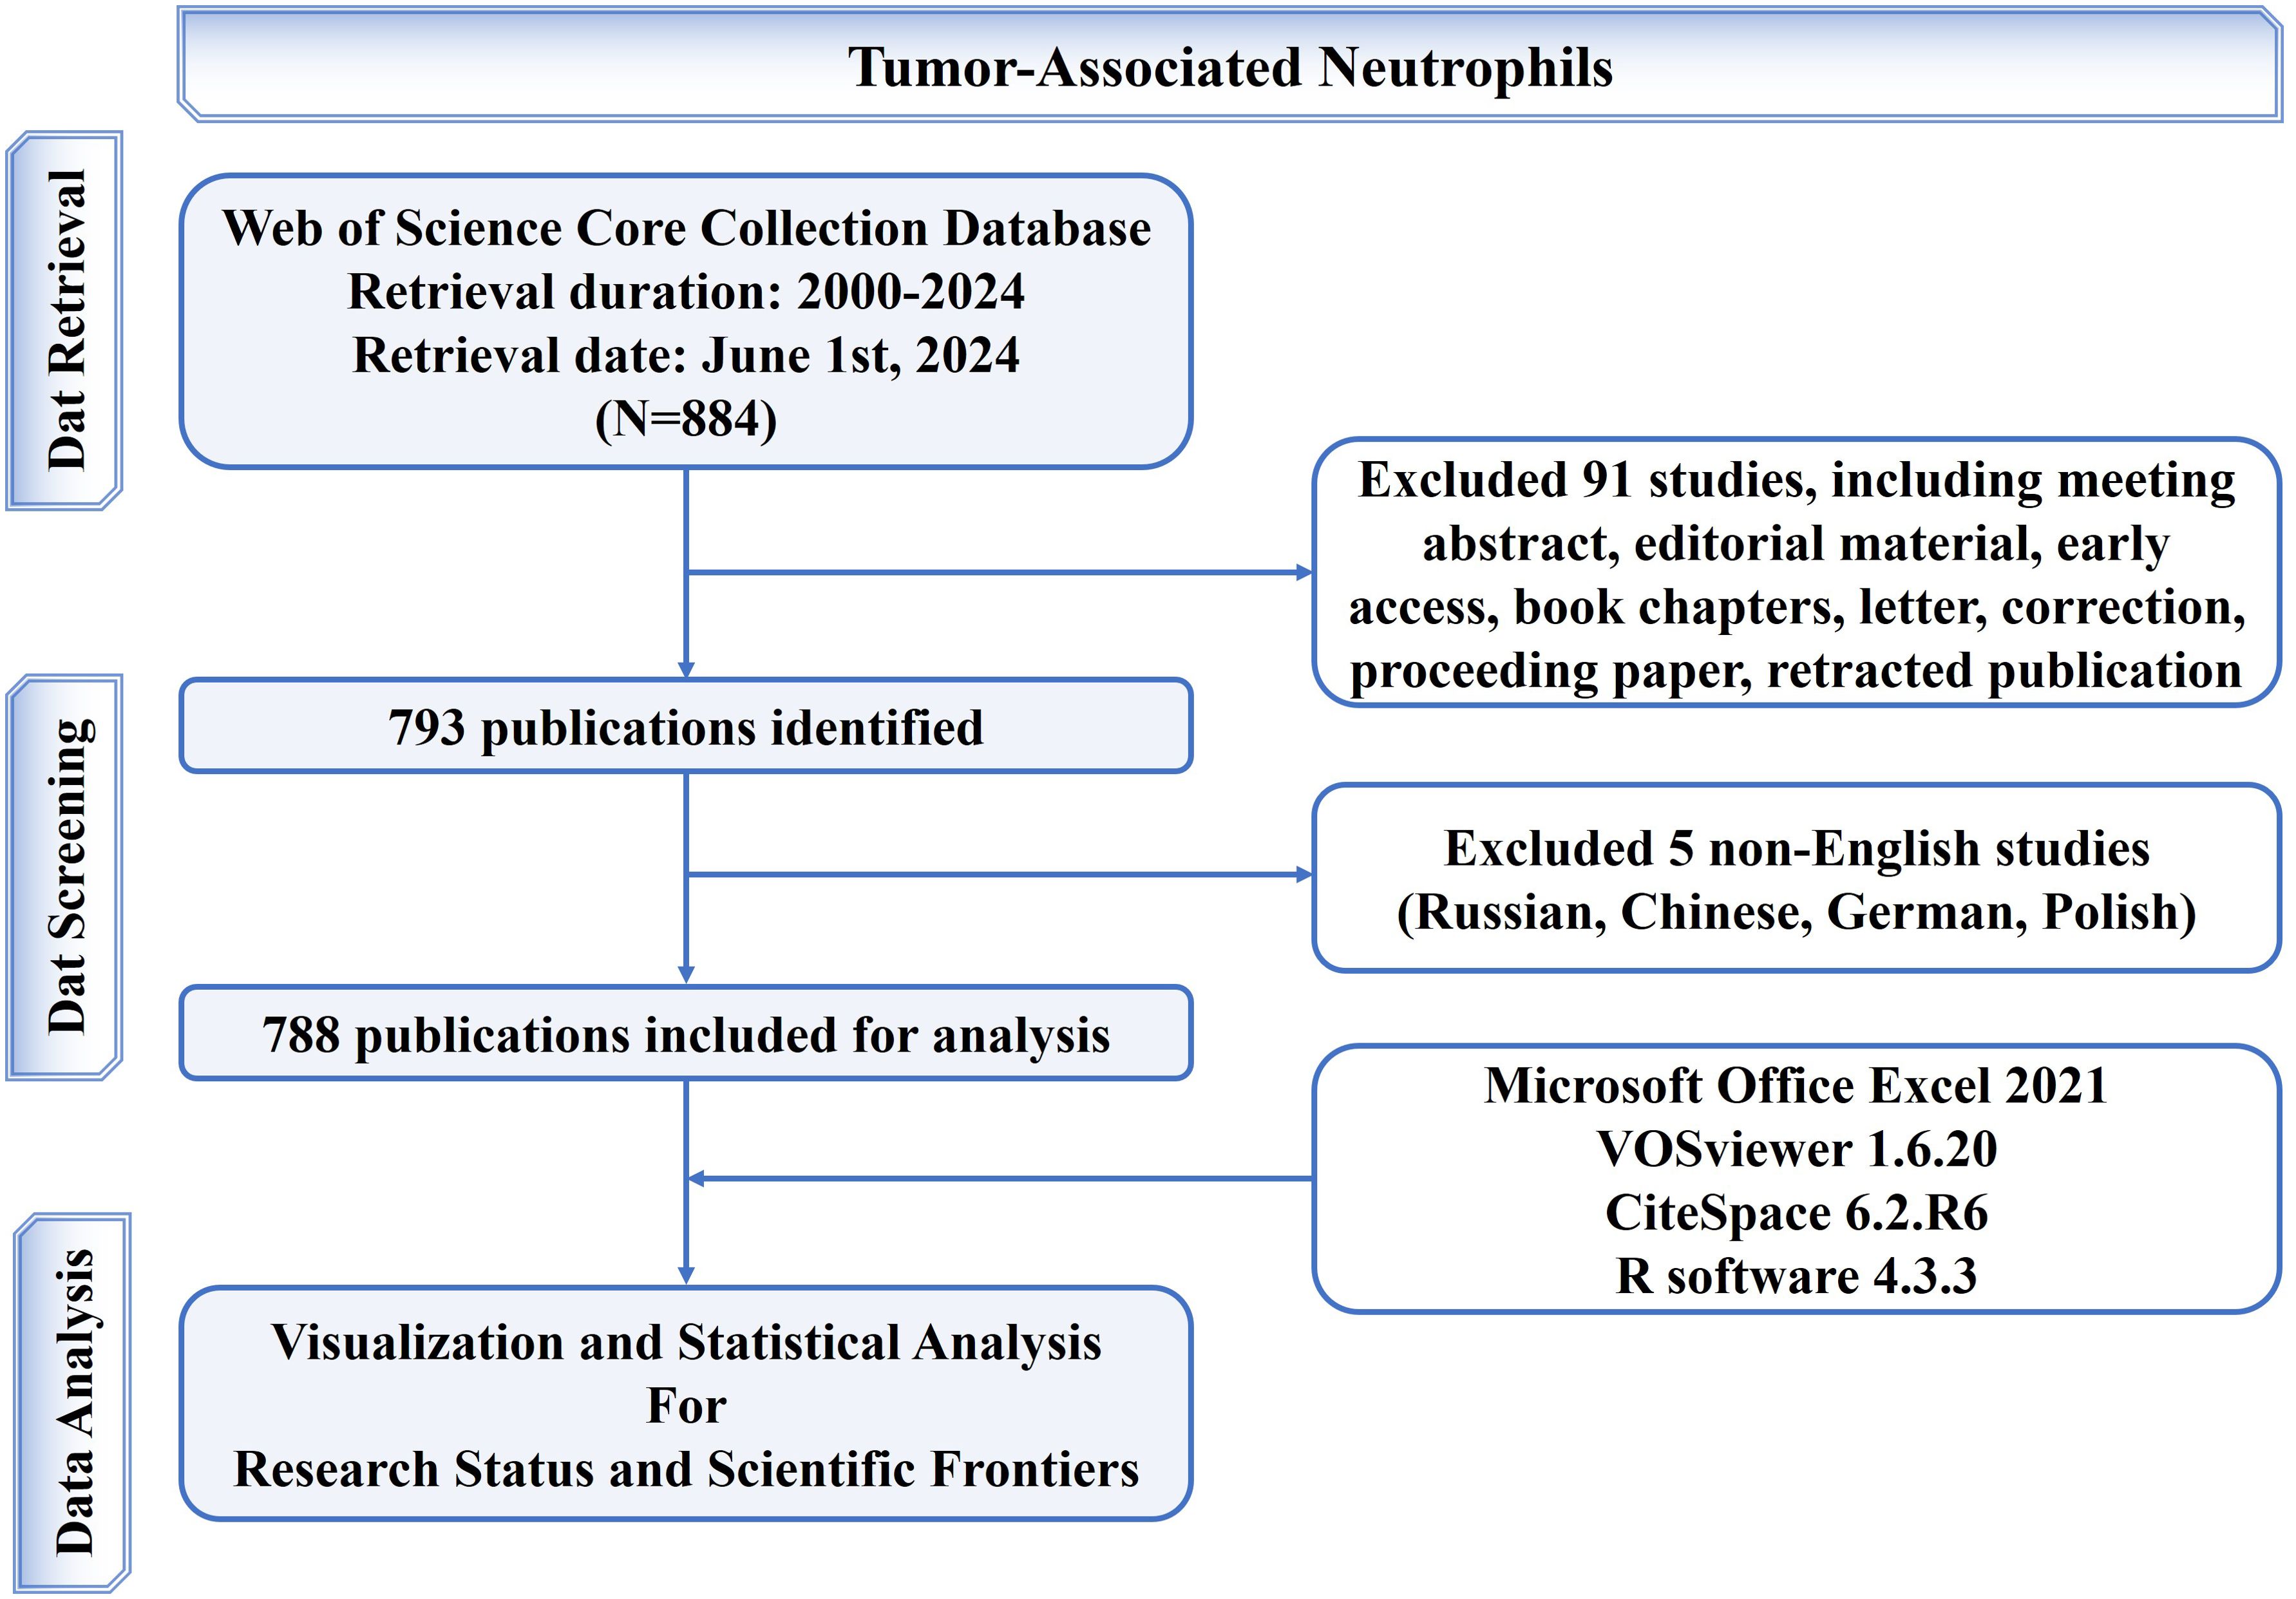This screenshot has width=2296, height=1599.
Task: Click the '(N=884)' count
Action: pyautogui.click(x=686, y=419)
